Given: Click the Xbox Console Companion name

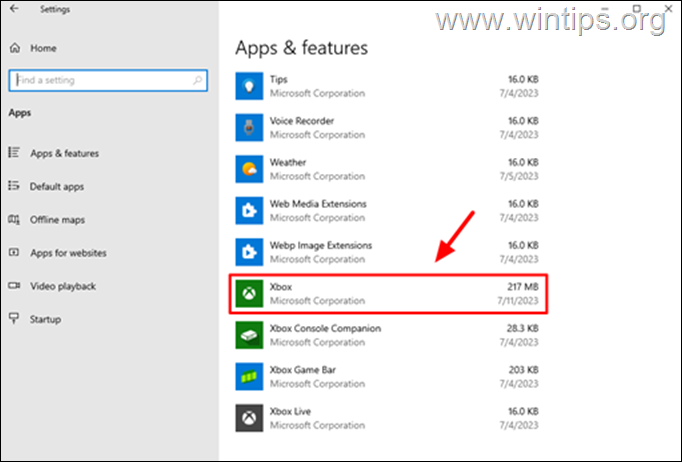Looking at the screenshot, I should click(325, 328).
